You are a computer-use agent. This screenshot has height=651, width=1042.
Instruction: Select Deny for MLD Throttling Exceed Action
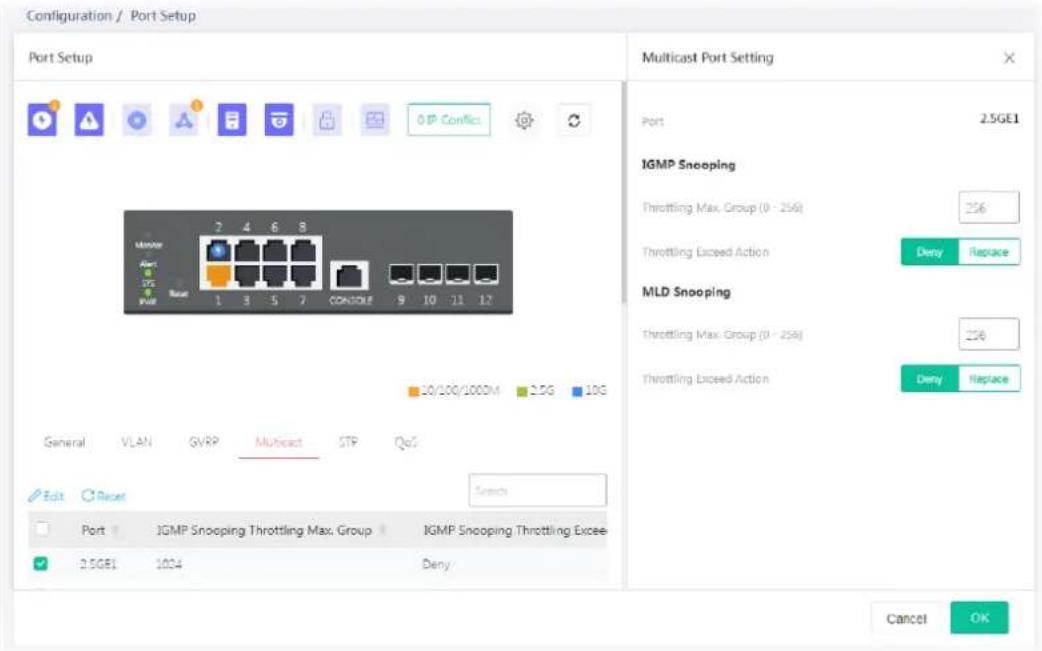(x=930, y=379)
